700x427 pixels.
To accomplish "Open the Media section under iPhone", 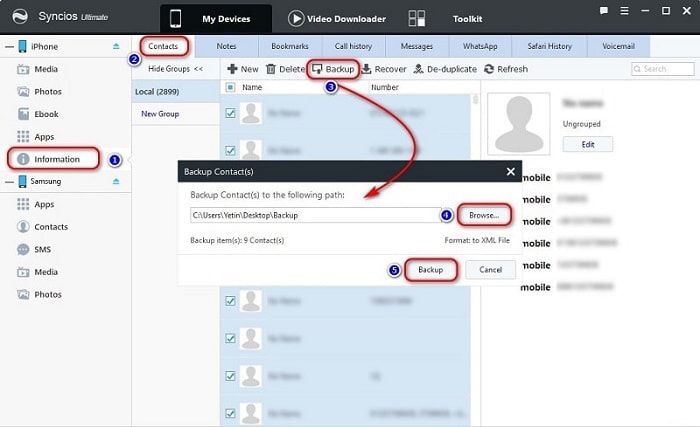I will point(46,70).
